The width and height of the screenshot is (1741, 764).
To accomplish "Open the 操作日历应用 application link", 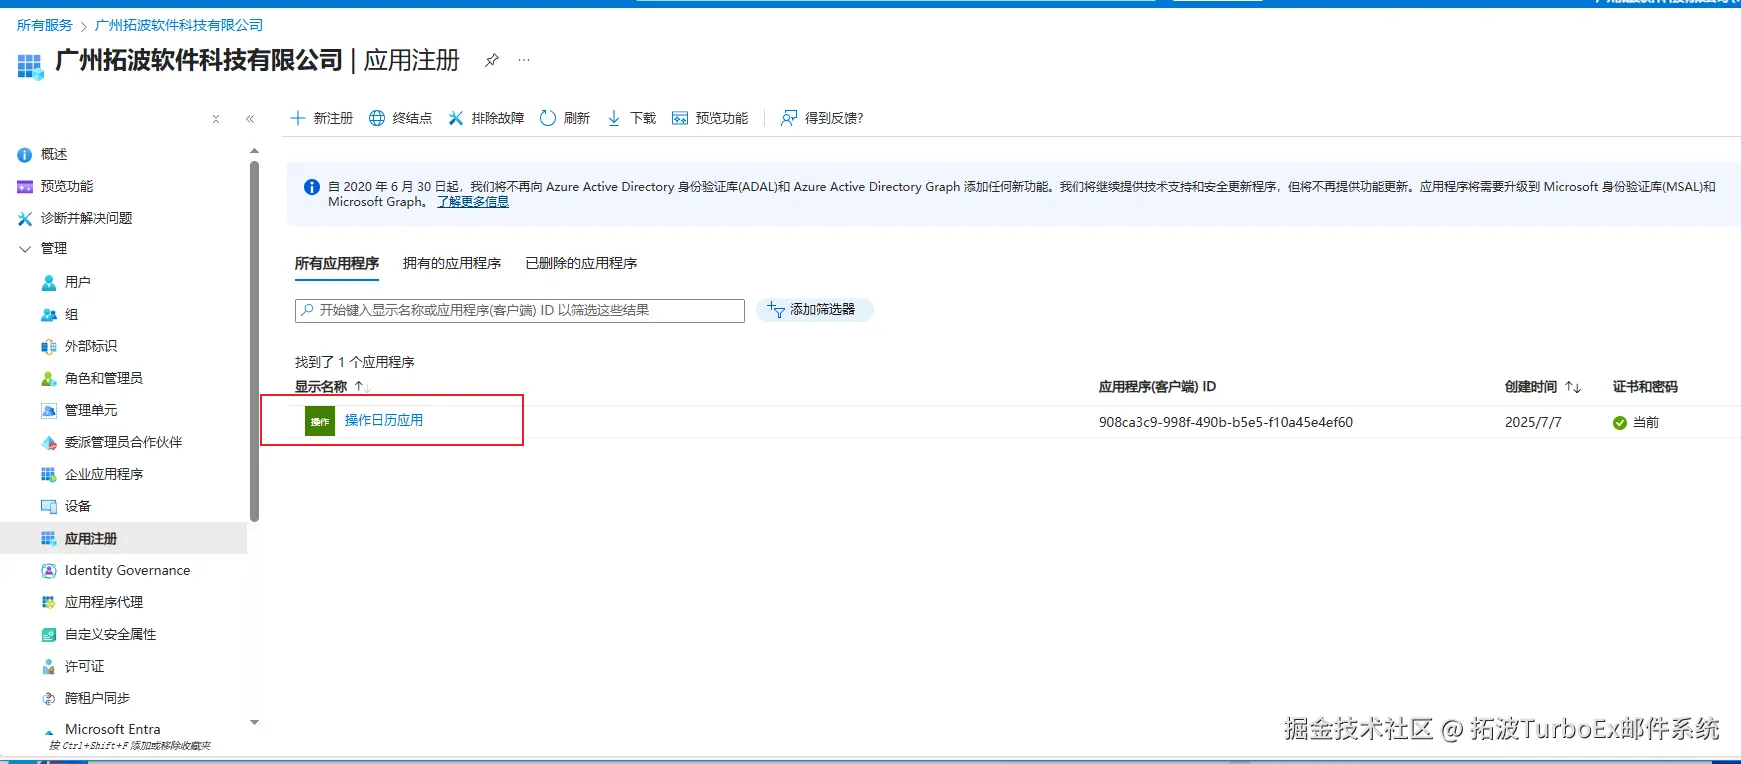I will pos(384,420).
